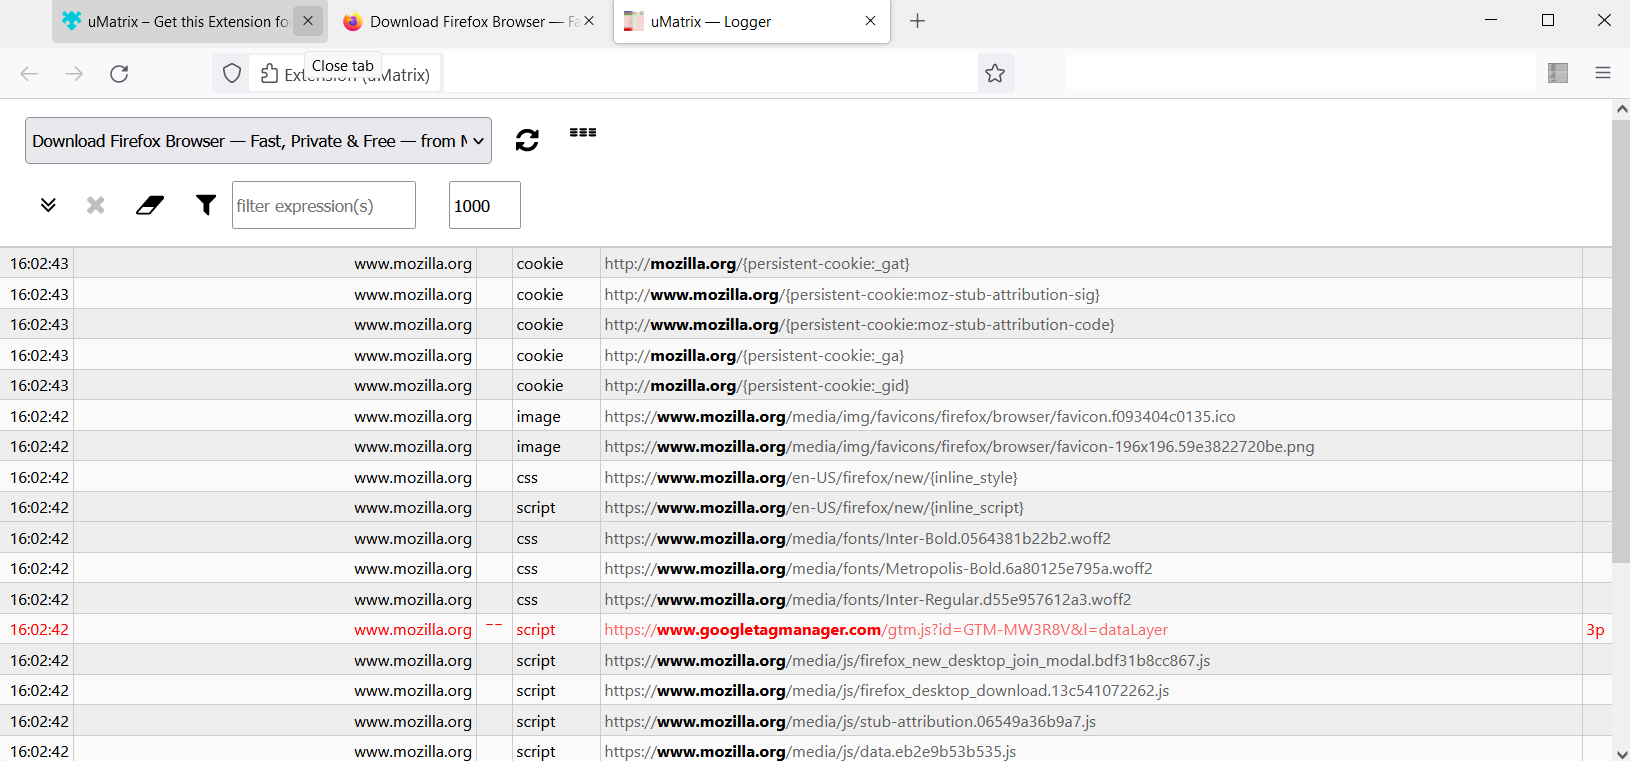Erase the logger with eraser icon
The height and width of the screenshot is (761, 1630).
[150, 205]
